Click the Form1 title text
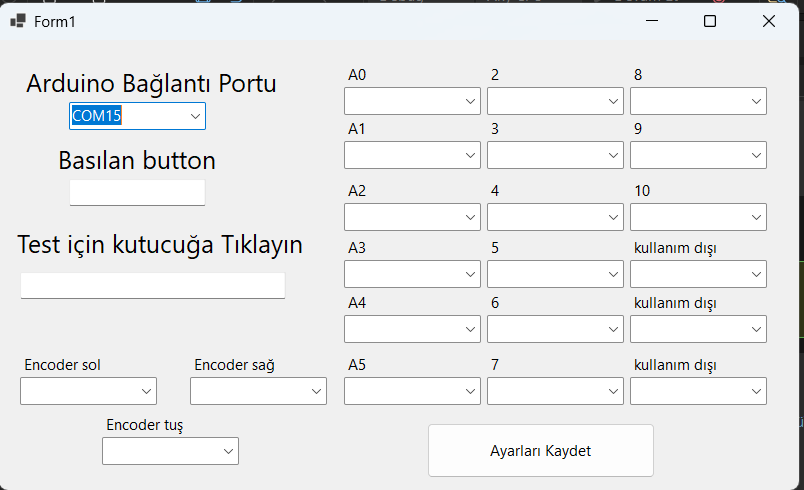 54,22
